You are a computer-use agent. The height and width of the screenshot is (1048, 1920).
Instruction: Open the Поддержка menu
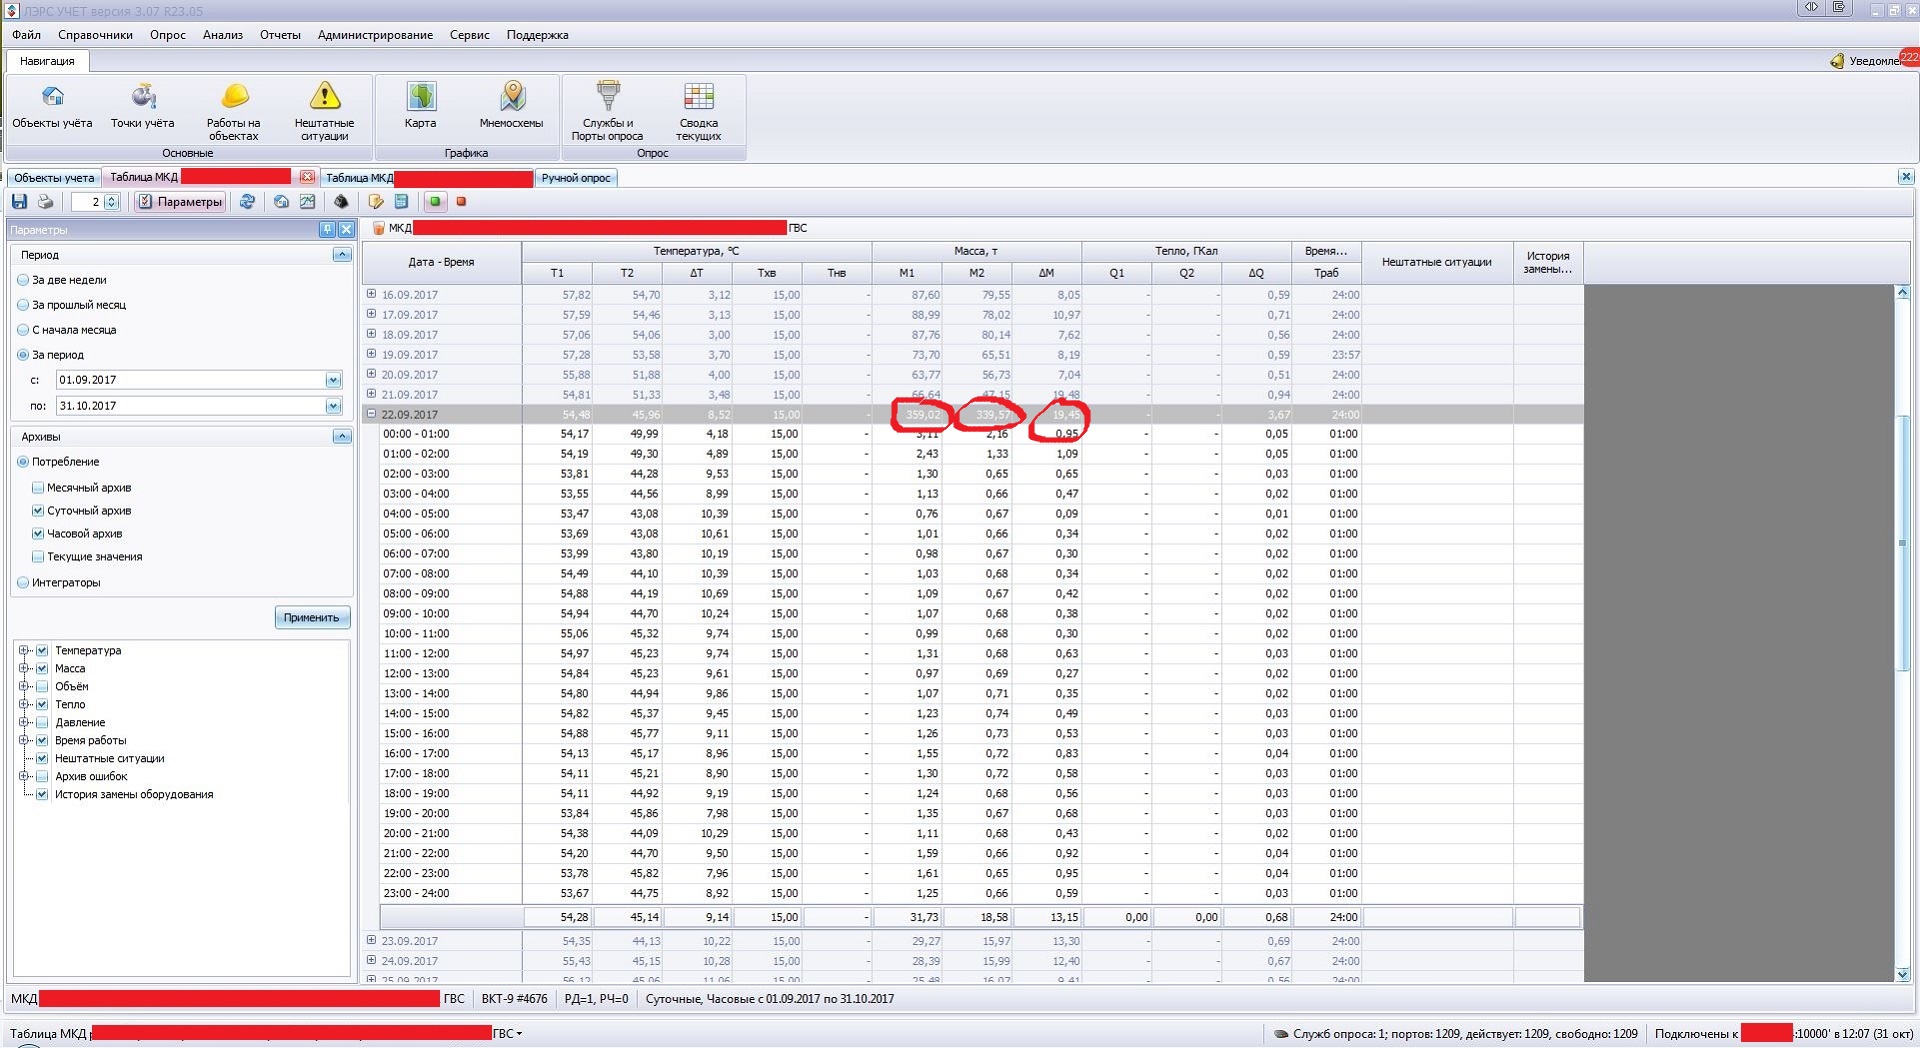click(537, 35)
